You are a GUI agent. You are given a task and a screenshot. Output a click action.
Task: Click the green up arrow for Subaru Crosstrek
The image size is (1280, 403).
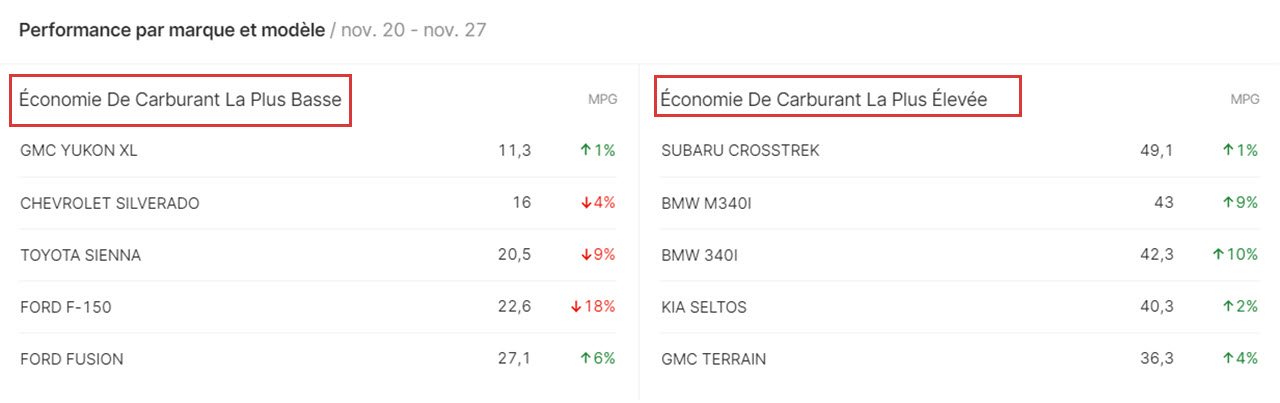1228,151
